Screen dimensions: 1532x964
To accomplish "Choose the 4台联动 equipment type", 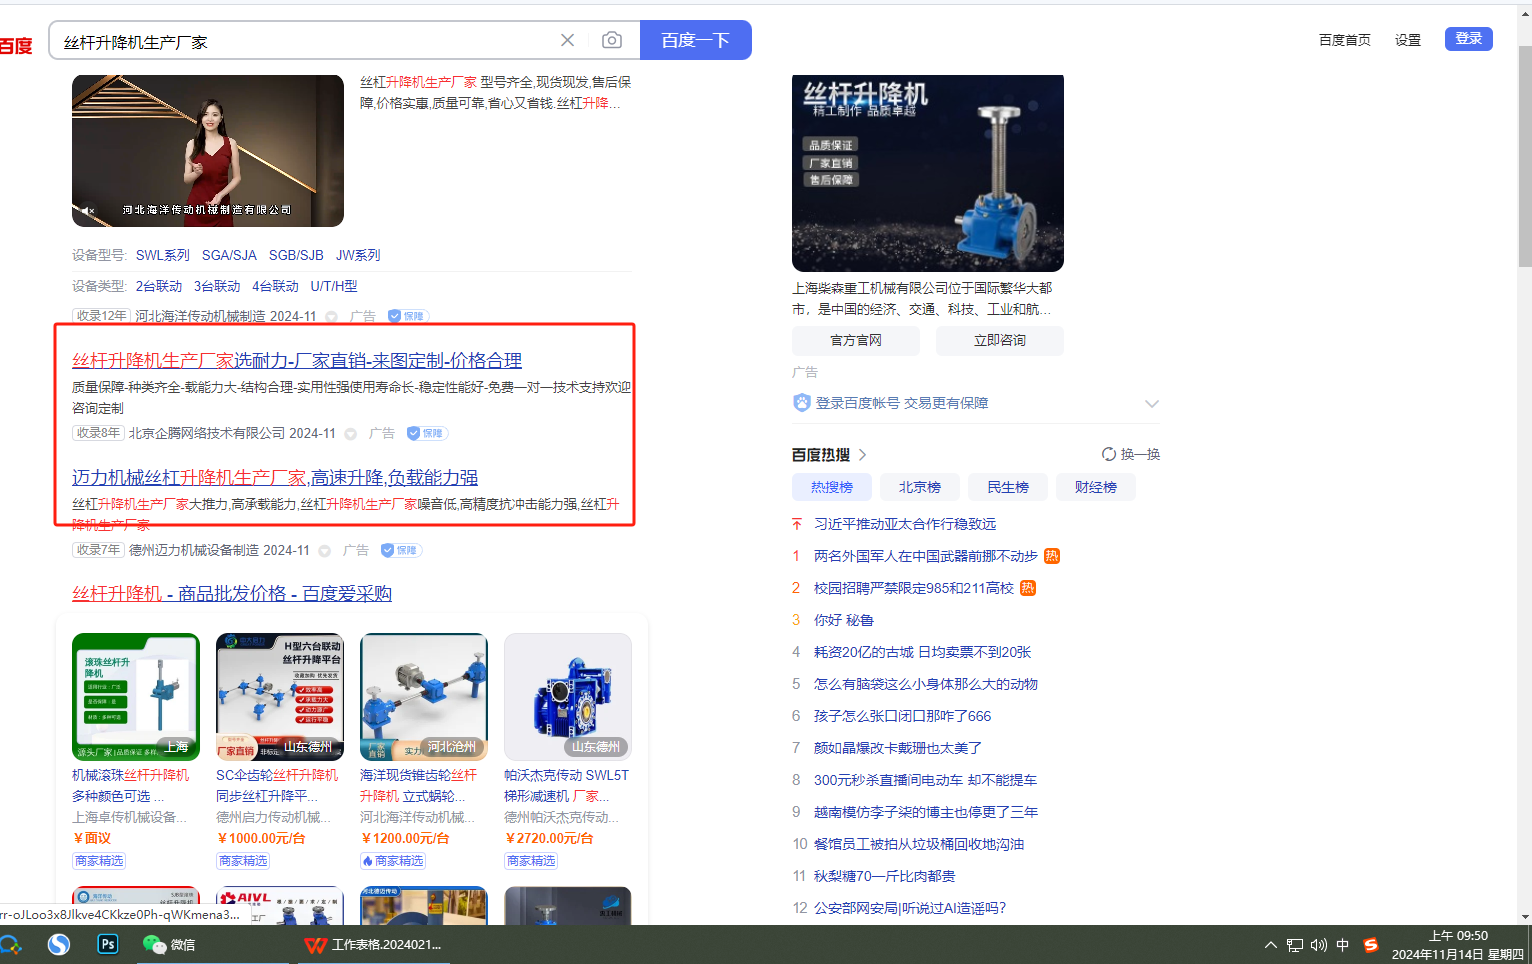I will coord(275,286).
